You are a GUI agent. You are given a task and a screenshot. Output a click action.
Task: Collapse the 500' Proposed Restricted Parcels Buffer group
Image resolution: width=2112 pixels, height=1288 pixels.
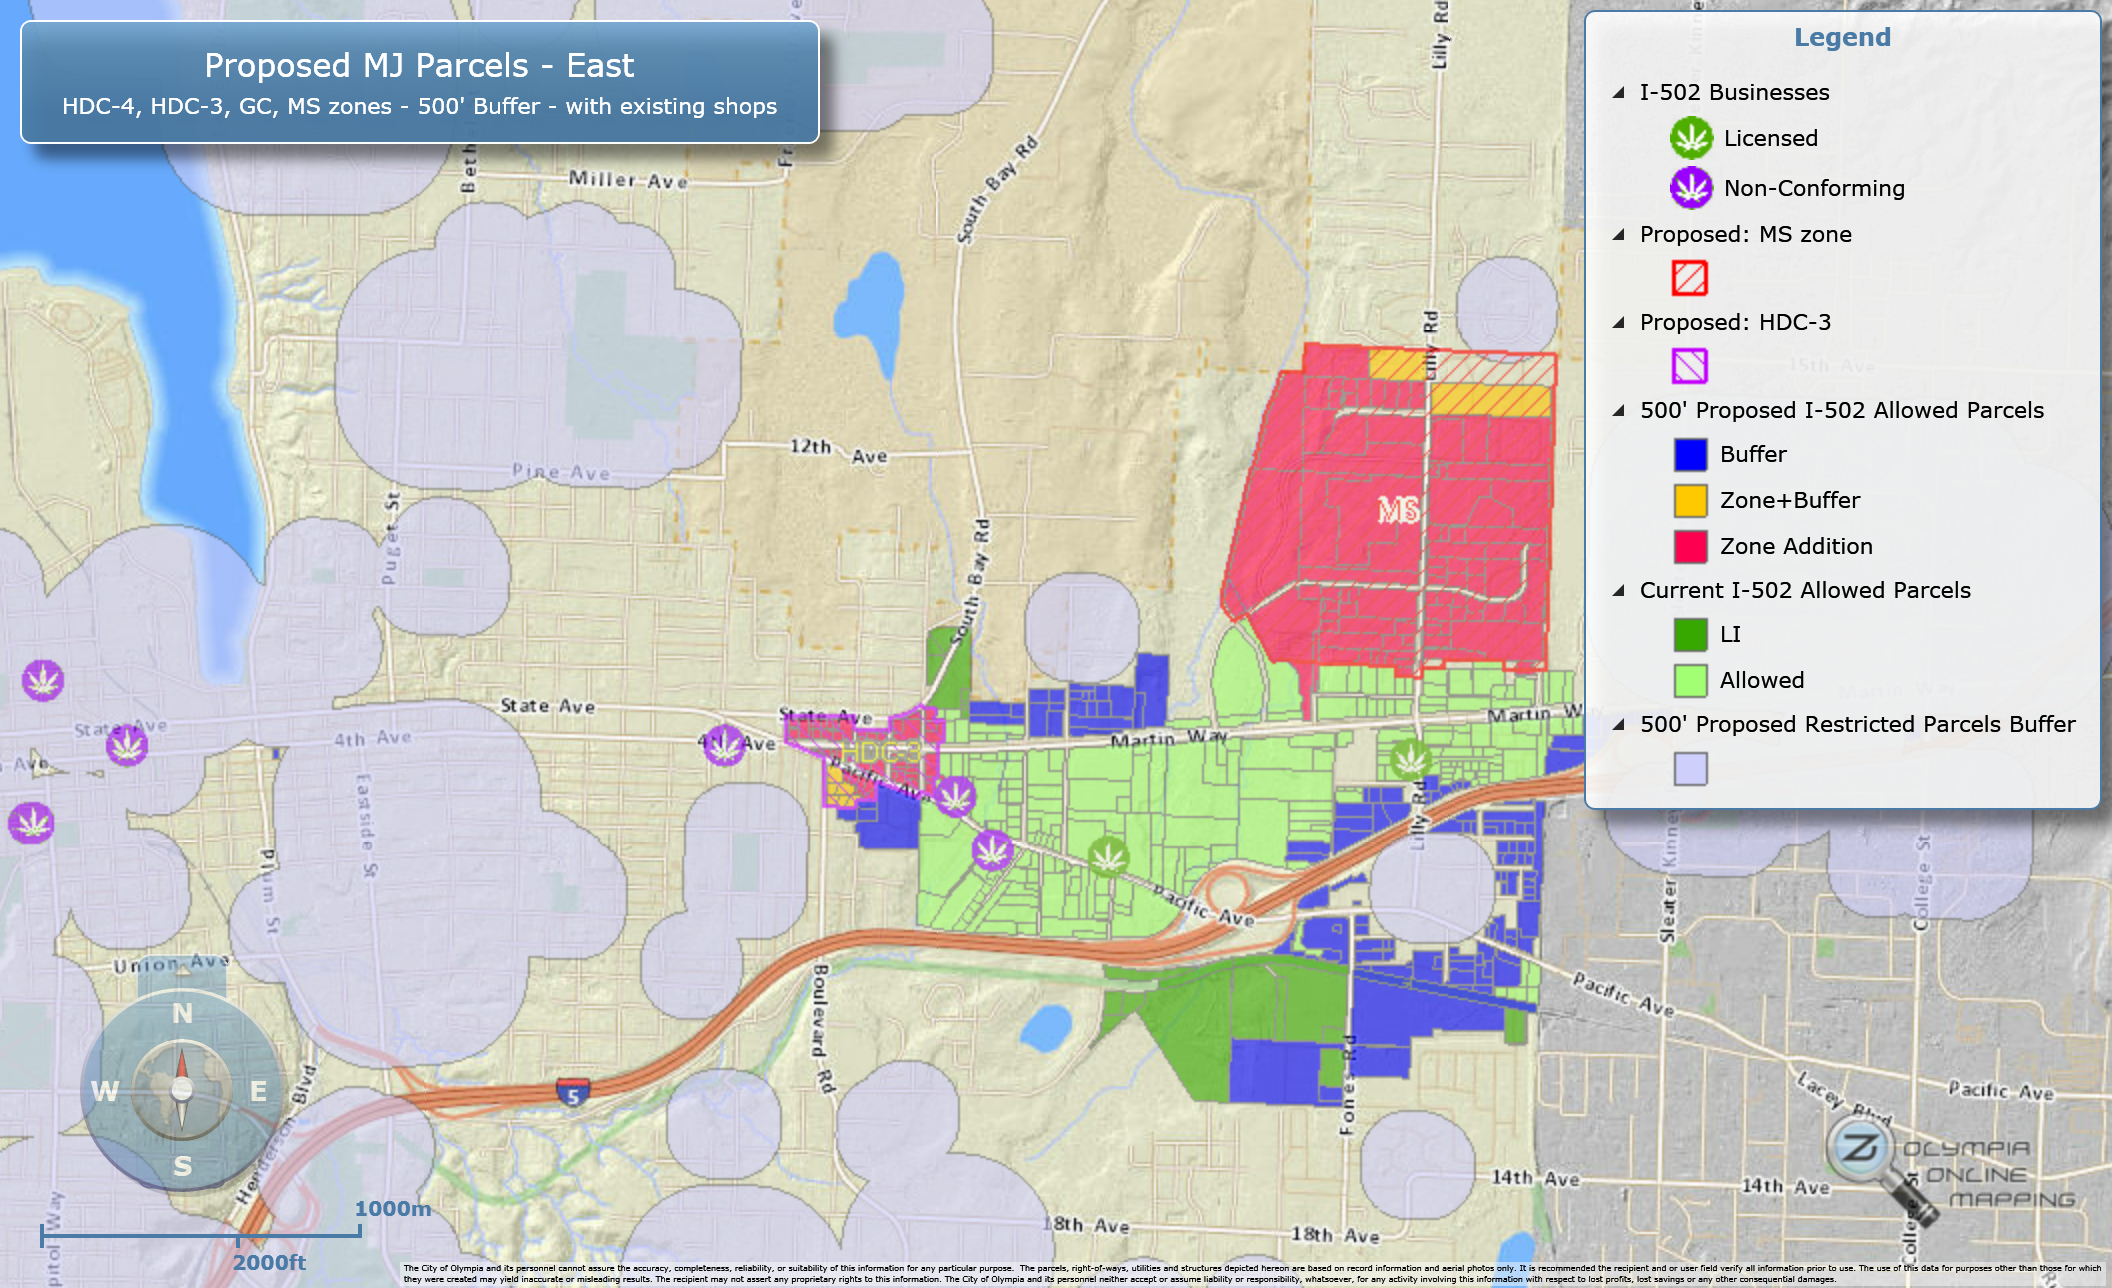pos(1619,724)
